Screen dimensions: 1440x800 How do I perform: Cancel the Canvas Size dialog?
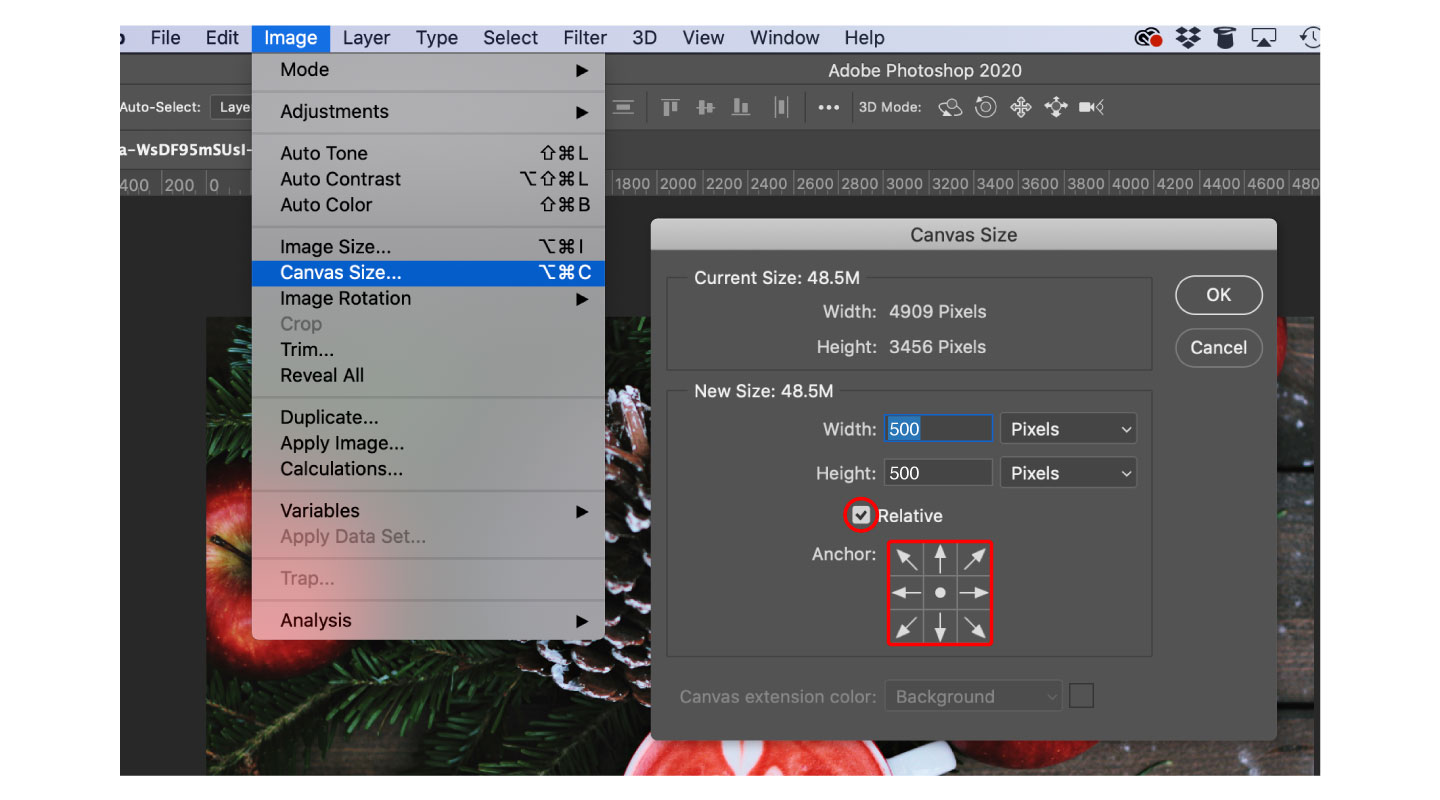click(x=1218, y=347)
